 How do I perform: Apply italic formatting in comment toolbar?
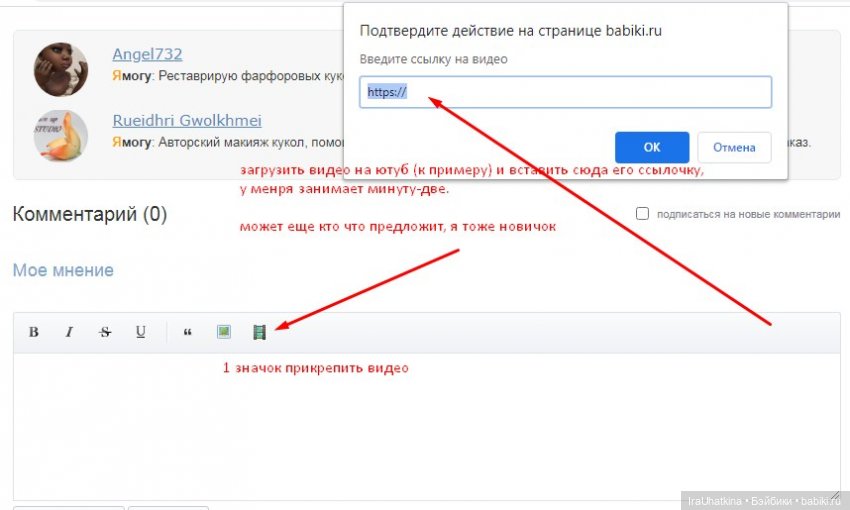click(69, 332)
